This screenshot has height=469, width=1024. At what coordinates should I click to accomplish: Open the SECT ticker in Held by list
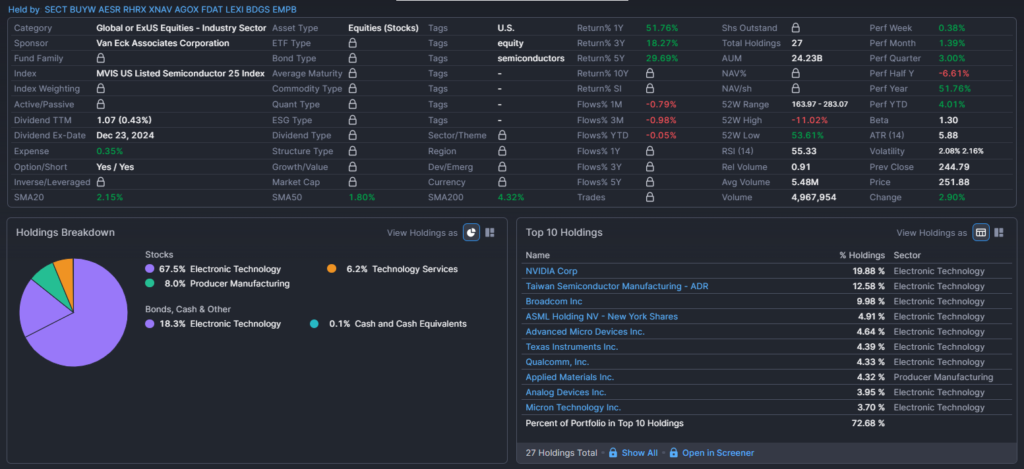click(x=57, y=9)
